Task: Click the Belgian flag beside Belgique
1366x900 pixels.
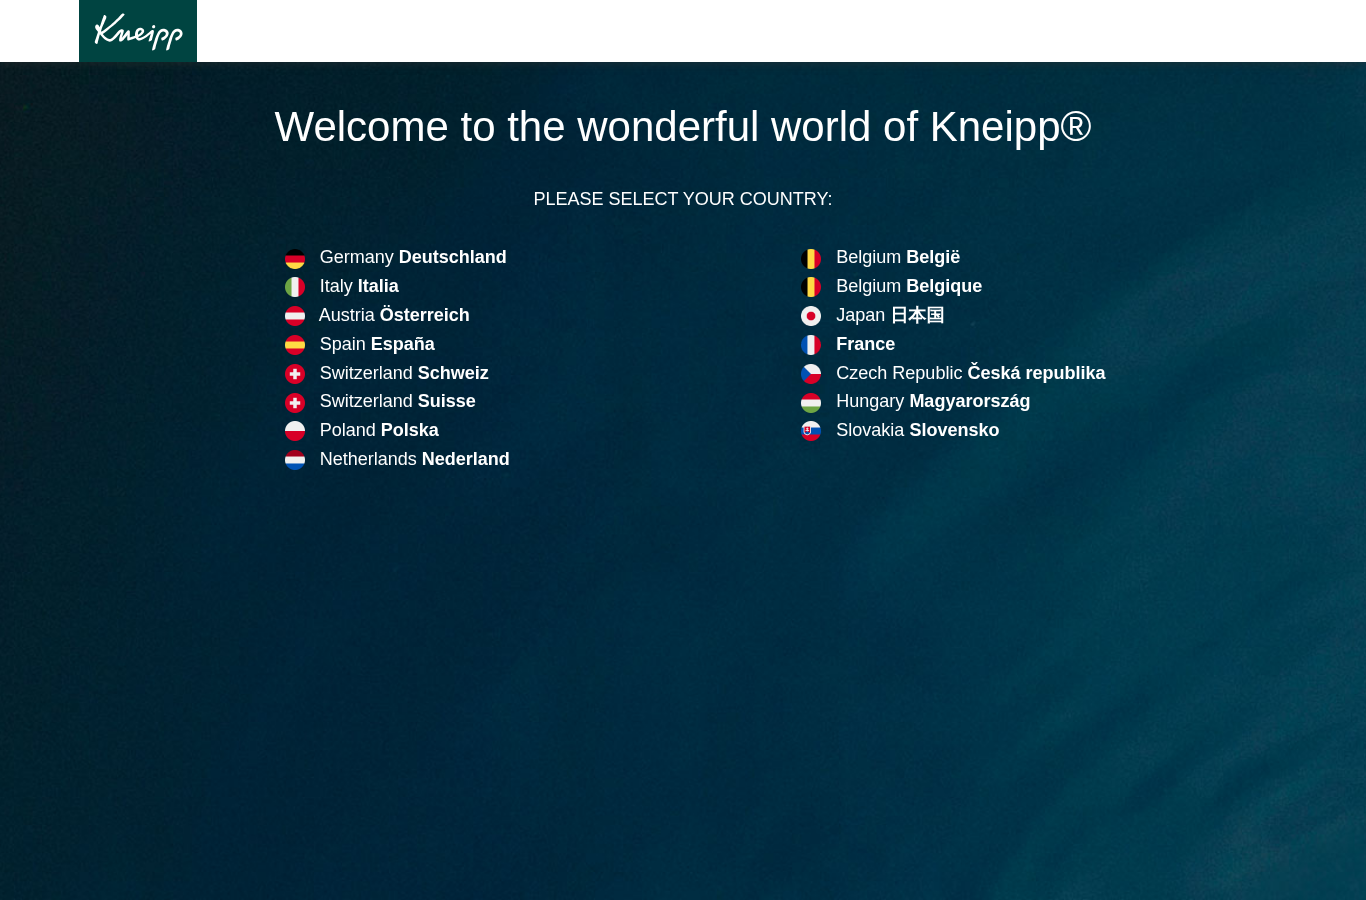Action: coord(811,287)
